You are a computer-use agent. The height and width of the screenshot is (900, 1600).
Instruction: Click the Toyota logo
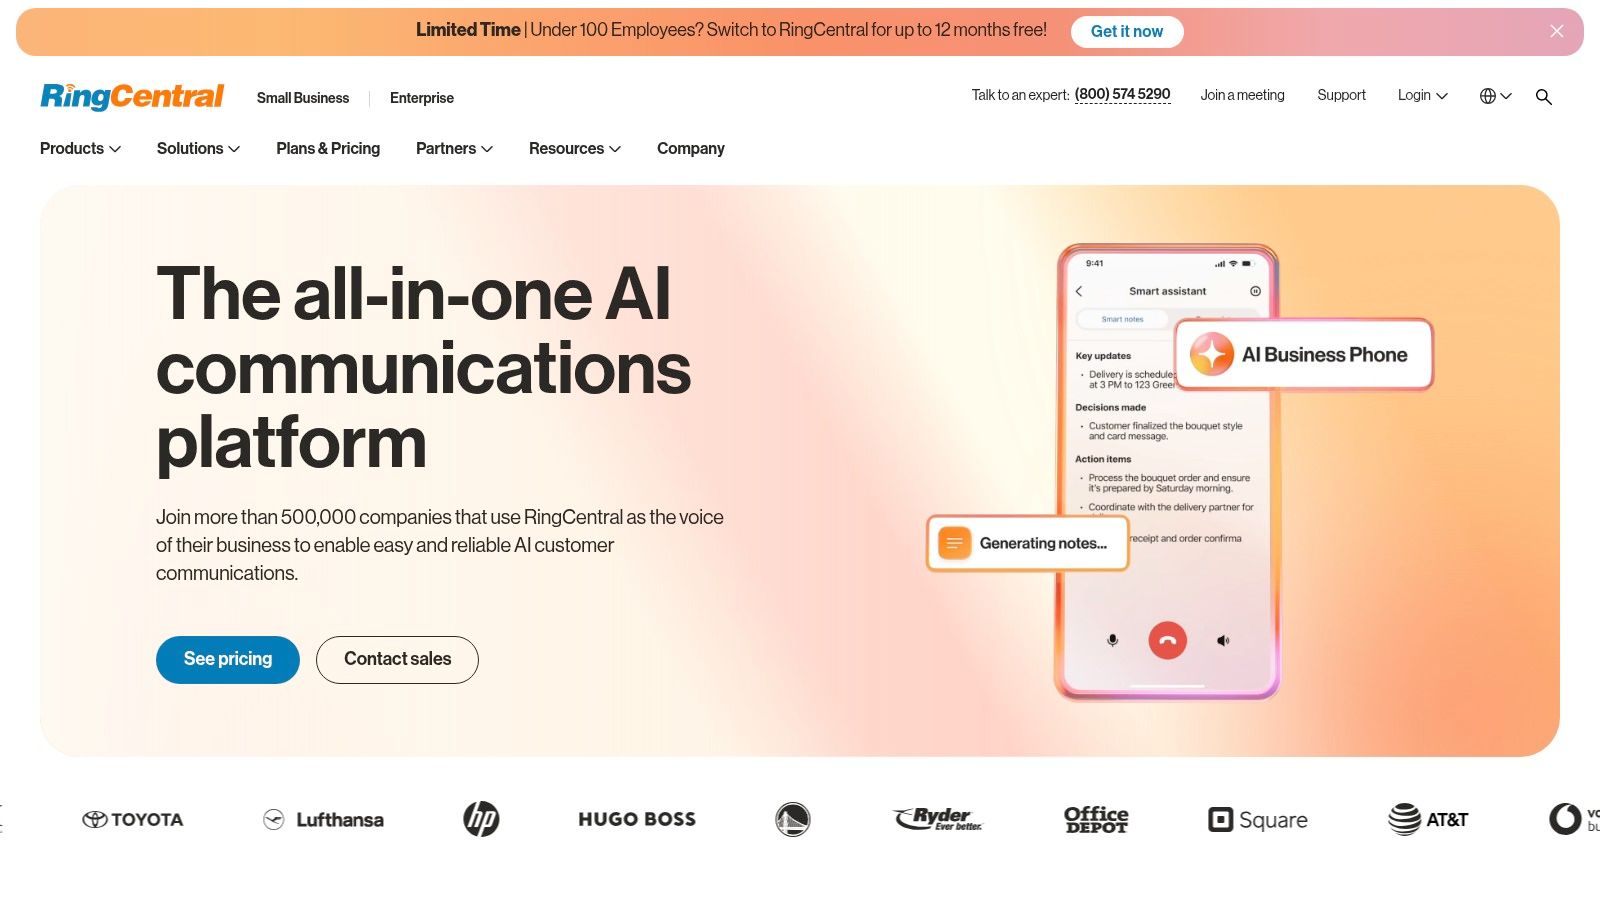coord(133,819)
